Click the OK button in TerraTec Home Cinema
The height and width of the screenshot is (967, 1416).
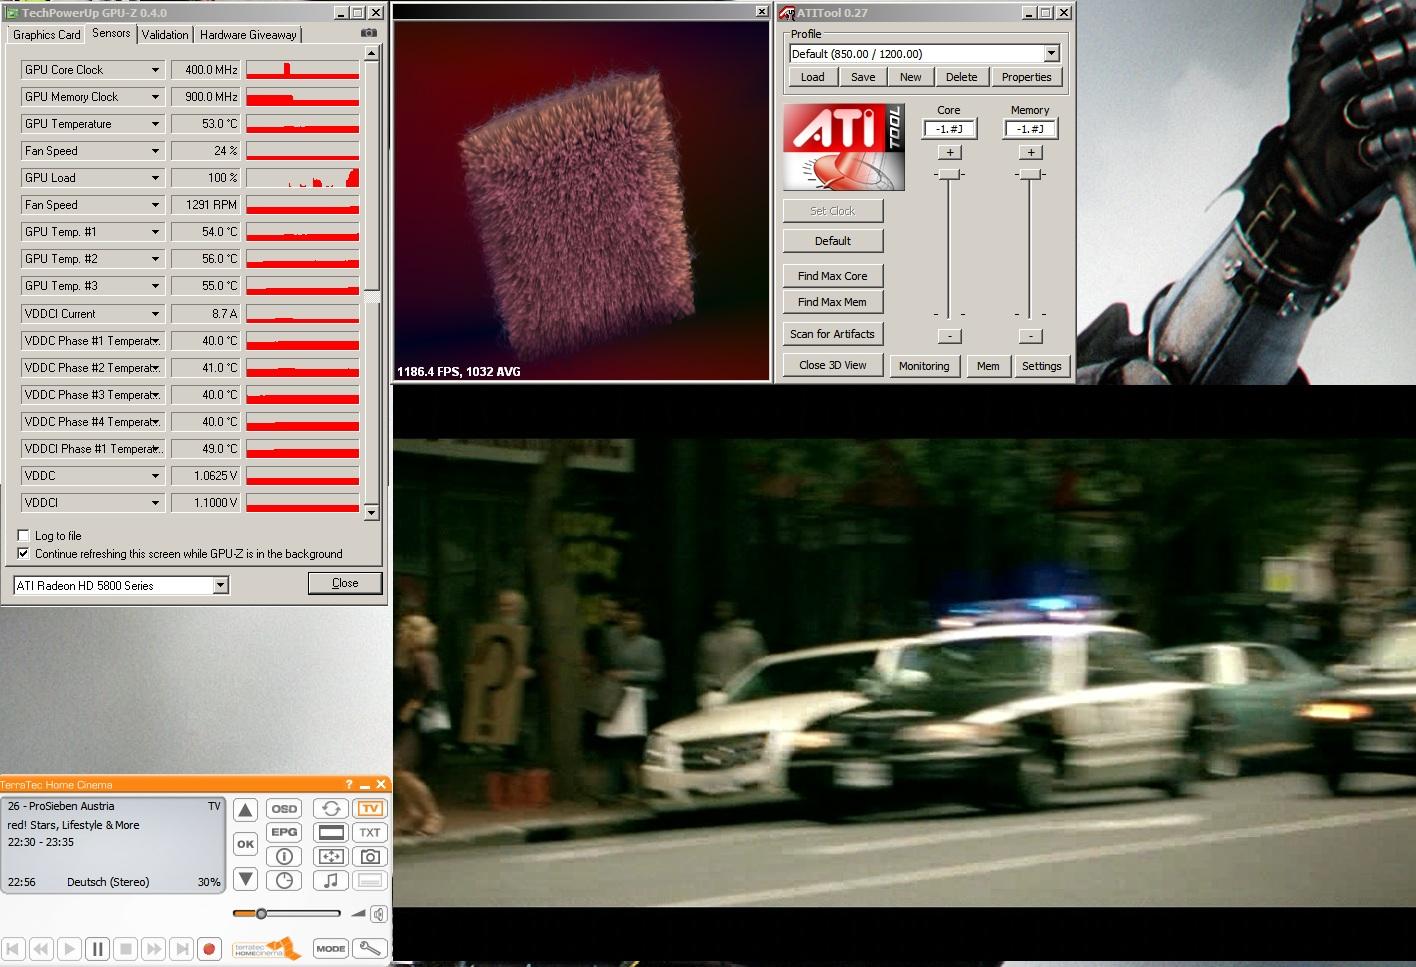[245, 844]
